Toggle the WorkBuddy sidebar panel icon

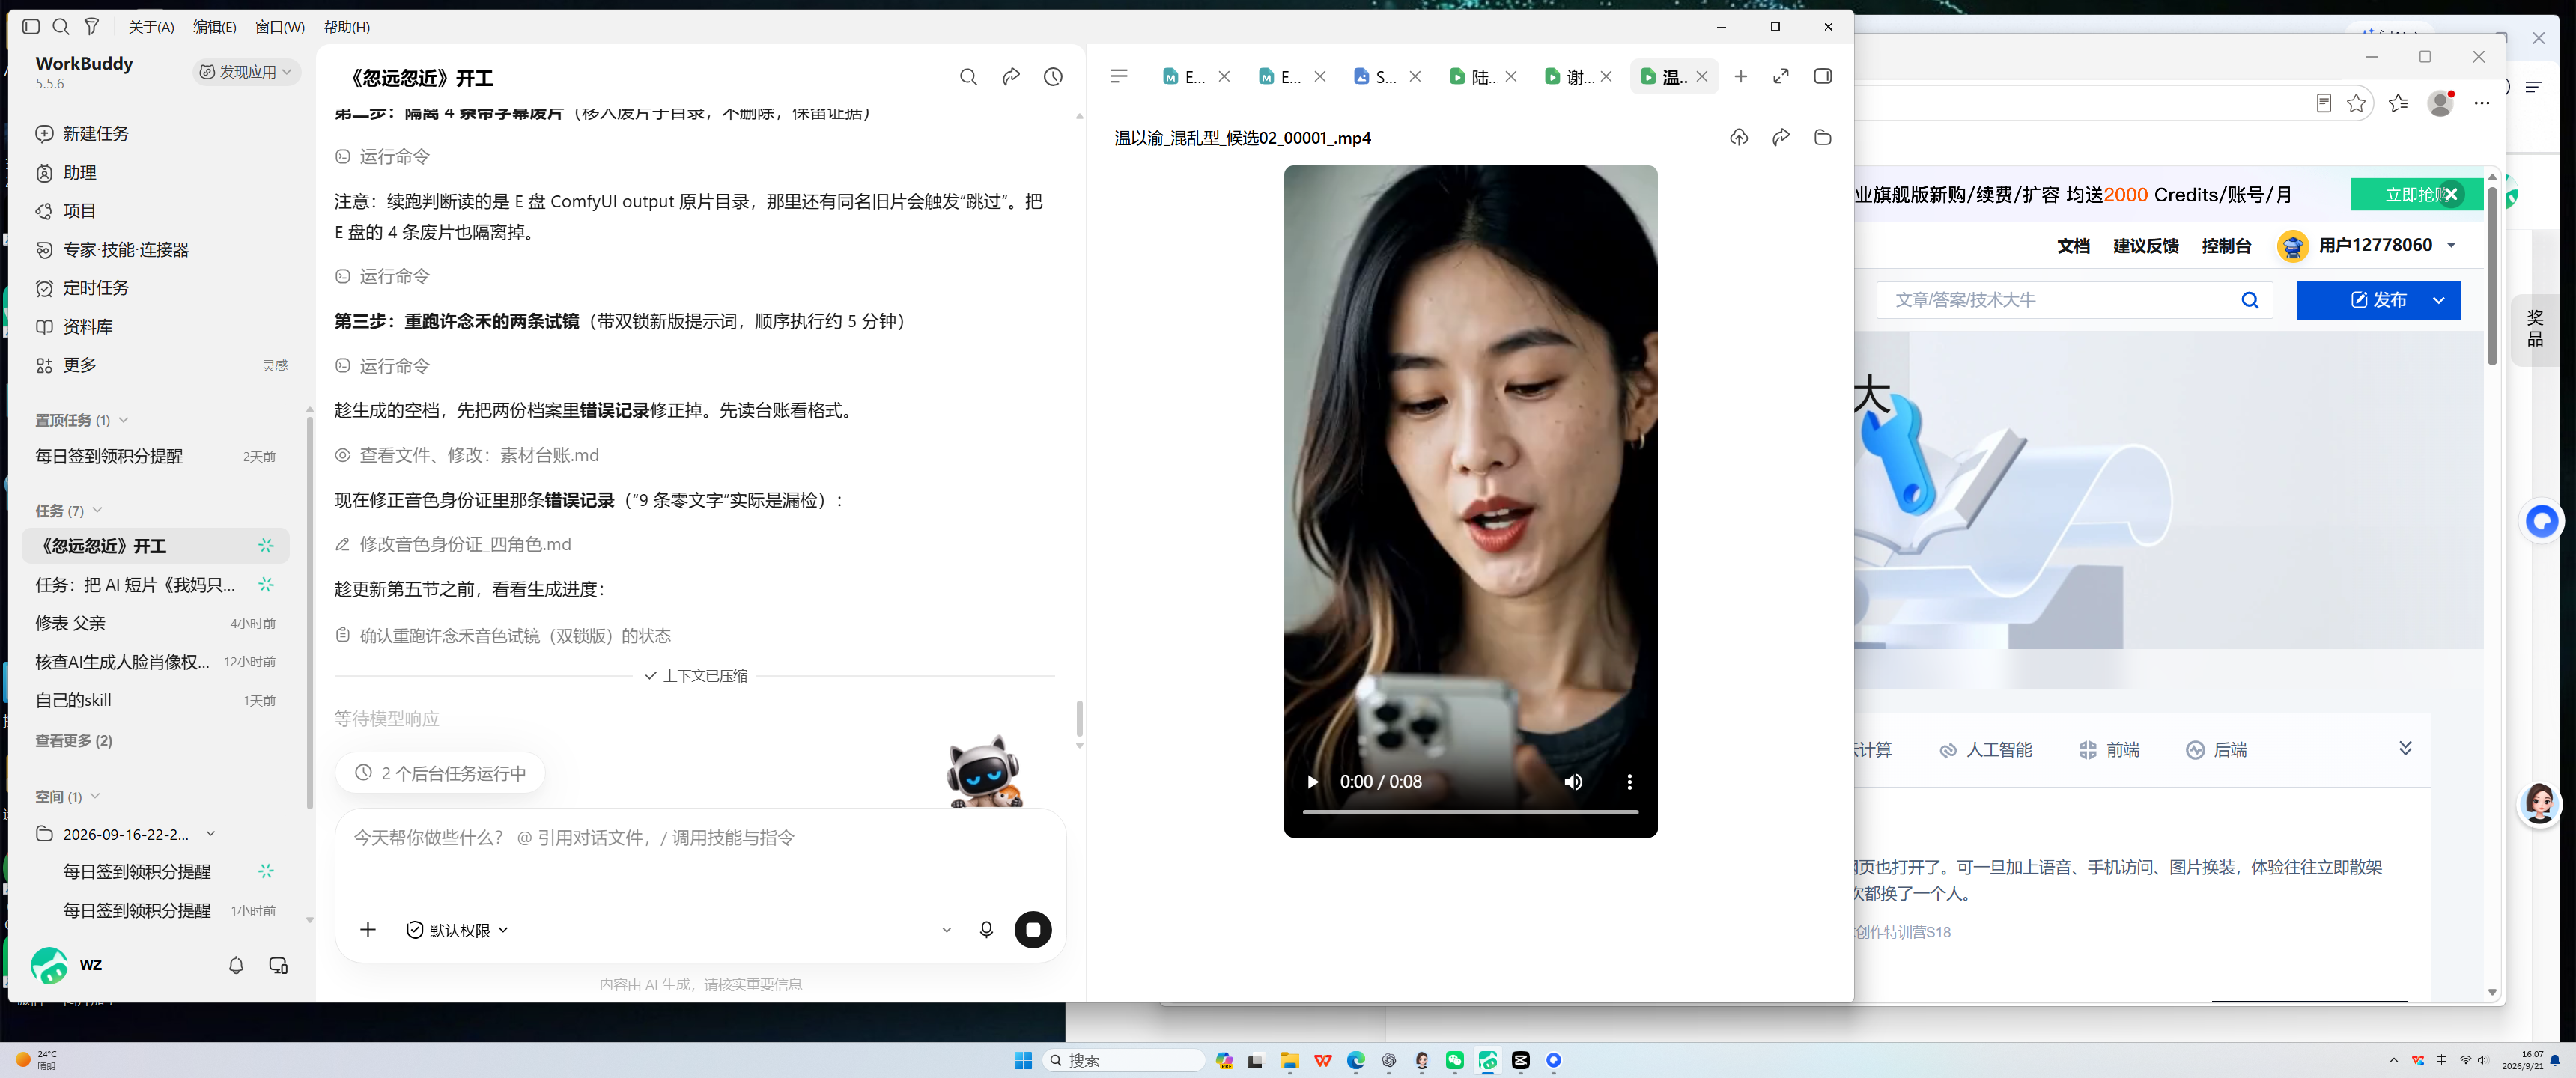point(31,27)
